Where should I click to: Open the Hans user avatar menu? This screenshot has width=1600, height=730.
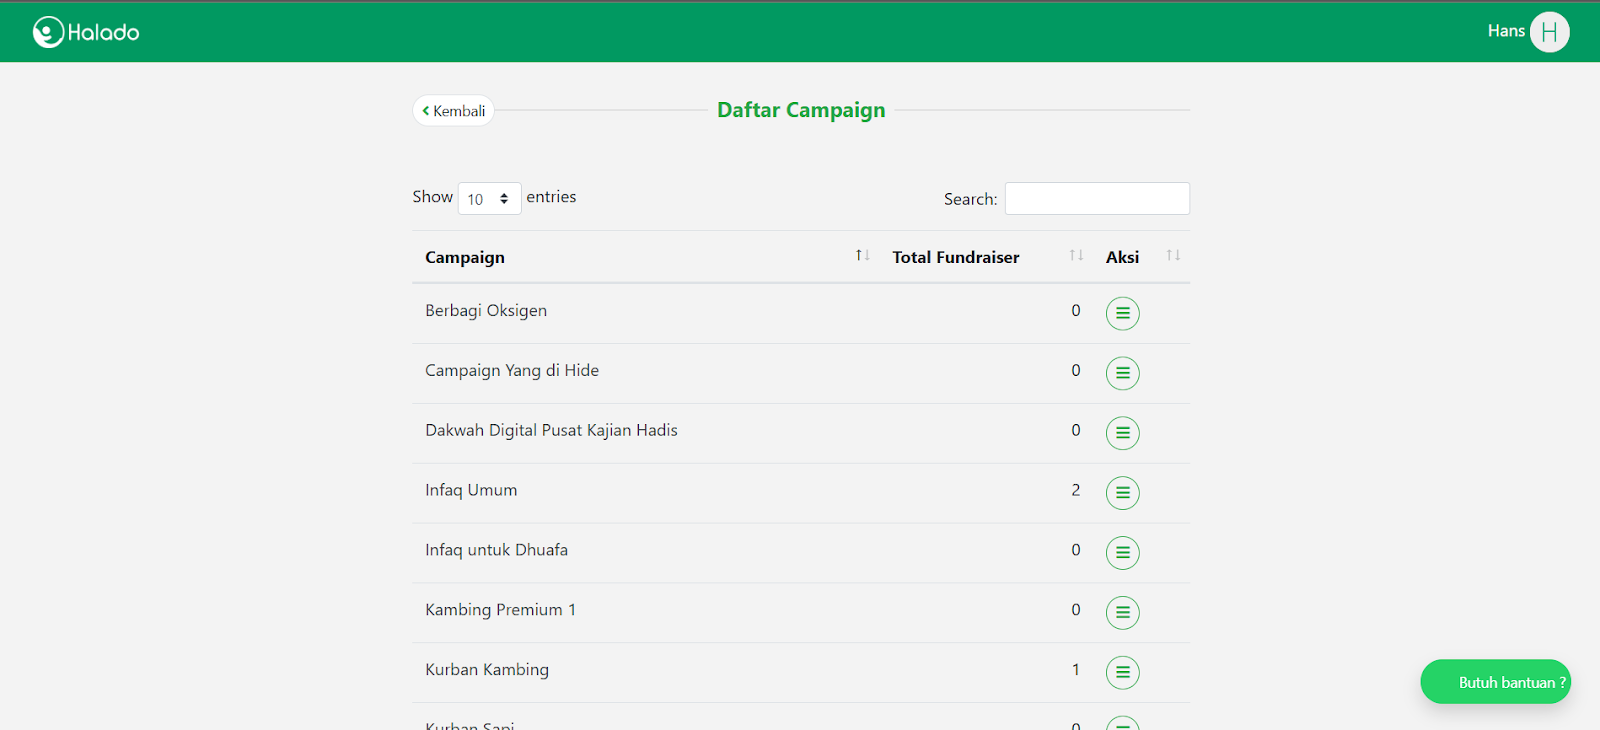(x=1549, y=32)
